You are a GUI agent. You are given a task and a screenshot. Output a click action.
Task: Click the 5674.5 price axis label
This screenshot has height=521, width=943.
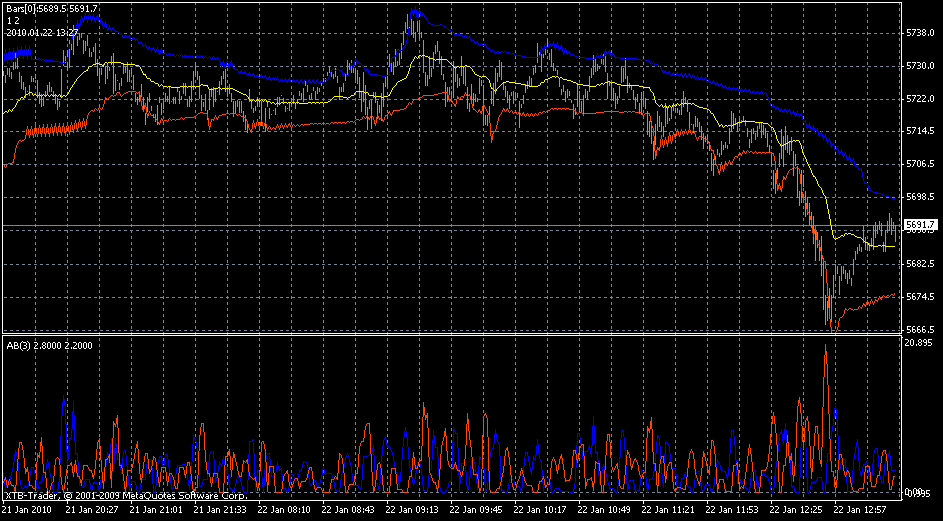click(920, 297)
